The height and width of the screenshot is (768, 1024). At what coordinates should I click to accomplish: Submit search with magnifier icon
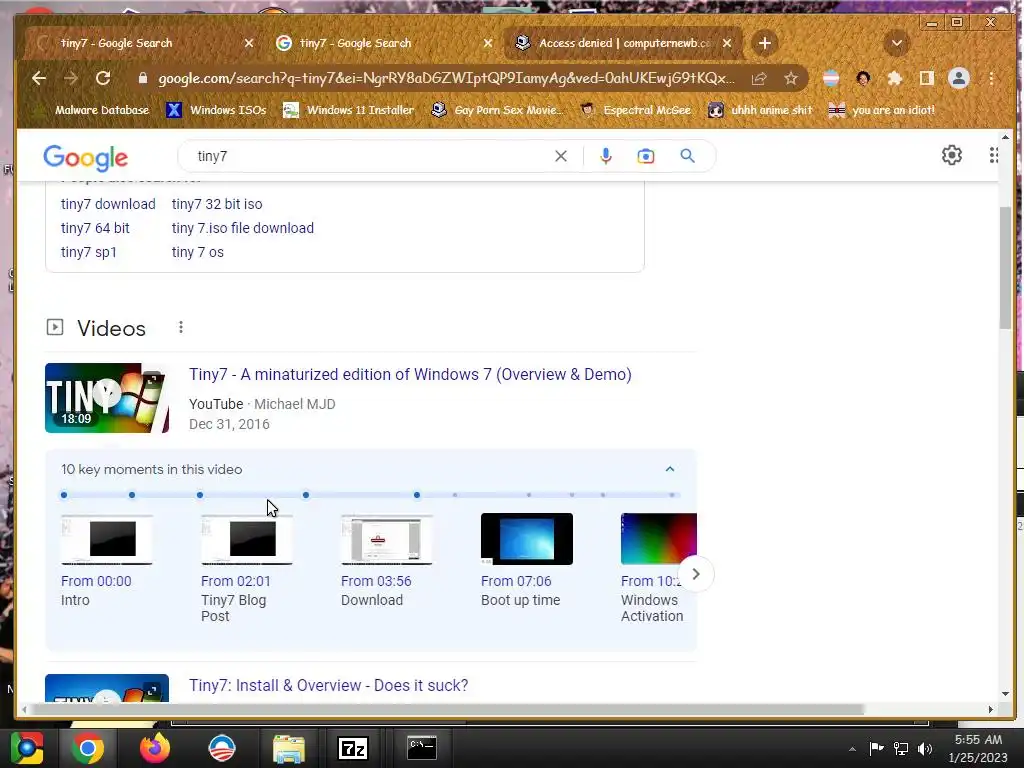[687, 156]
